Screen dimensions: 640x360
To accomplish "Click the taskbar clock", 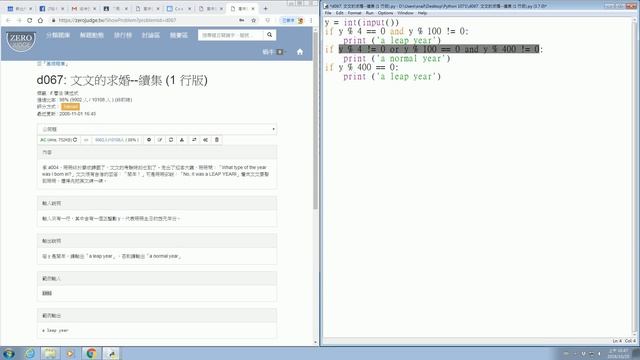I will [x=619, y=353].
